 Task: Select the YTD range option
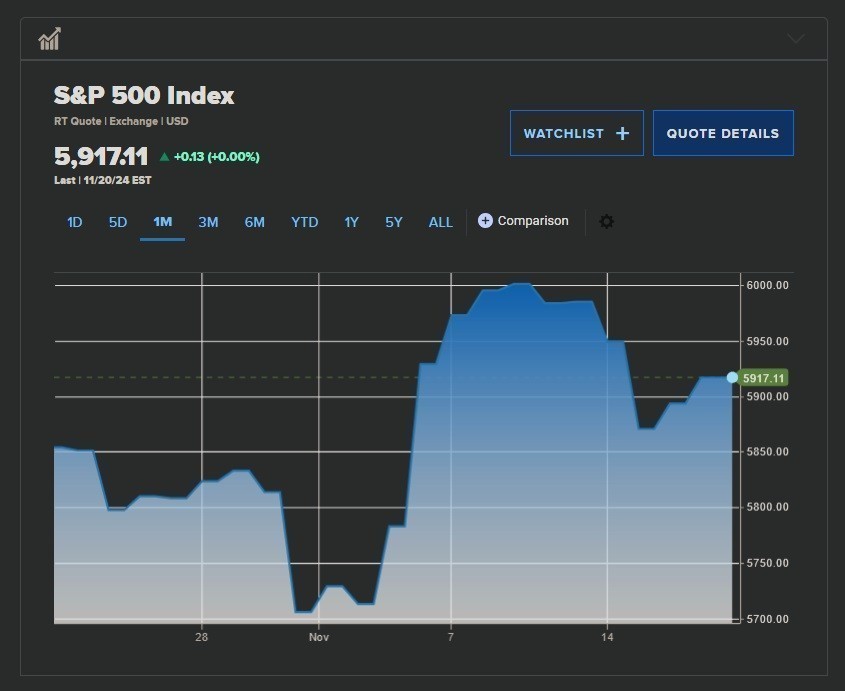coord(304,222)
